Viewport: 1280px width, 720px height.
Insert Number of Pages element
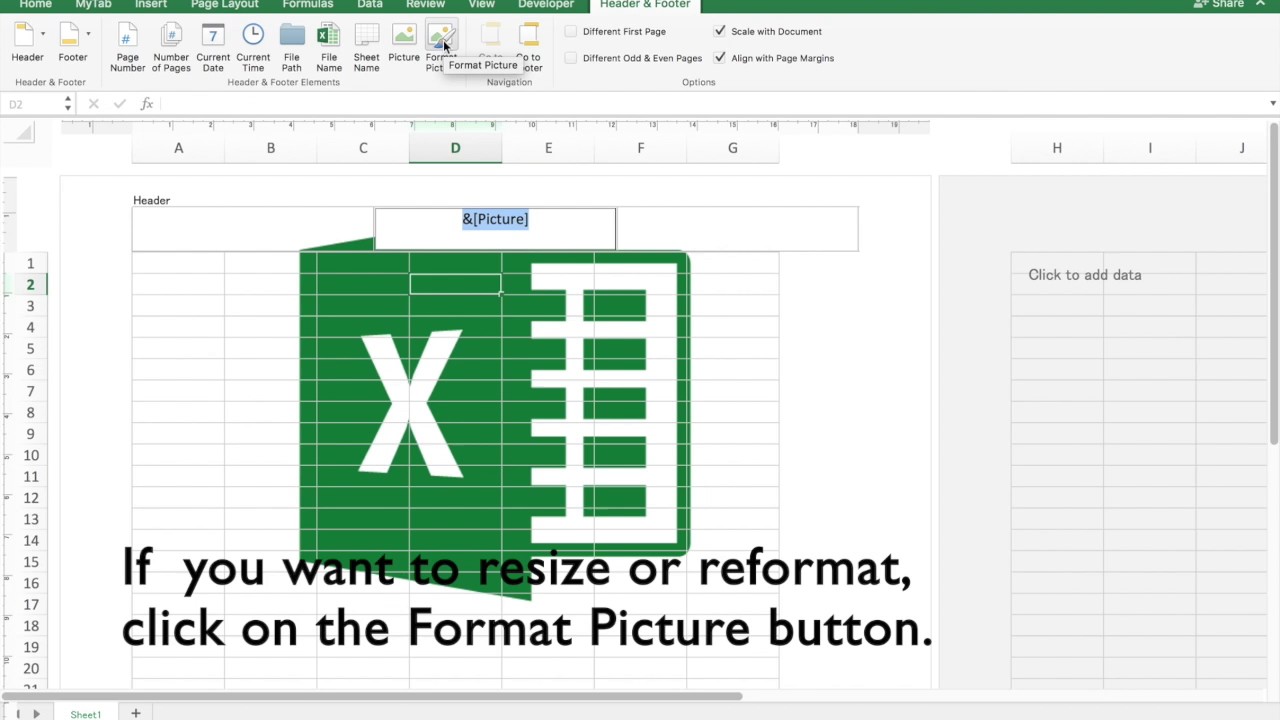171,47
